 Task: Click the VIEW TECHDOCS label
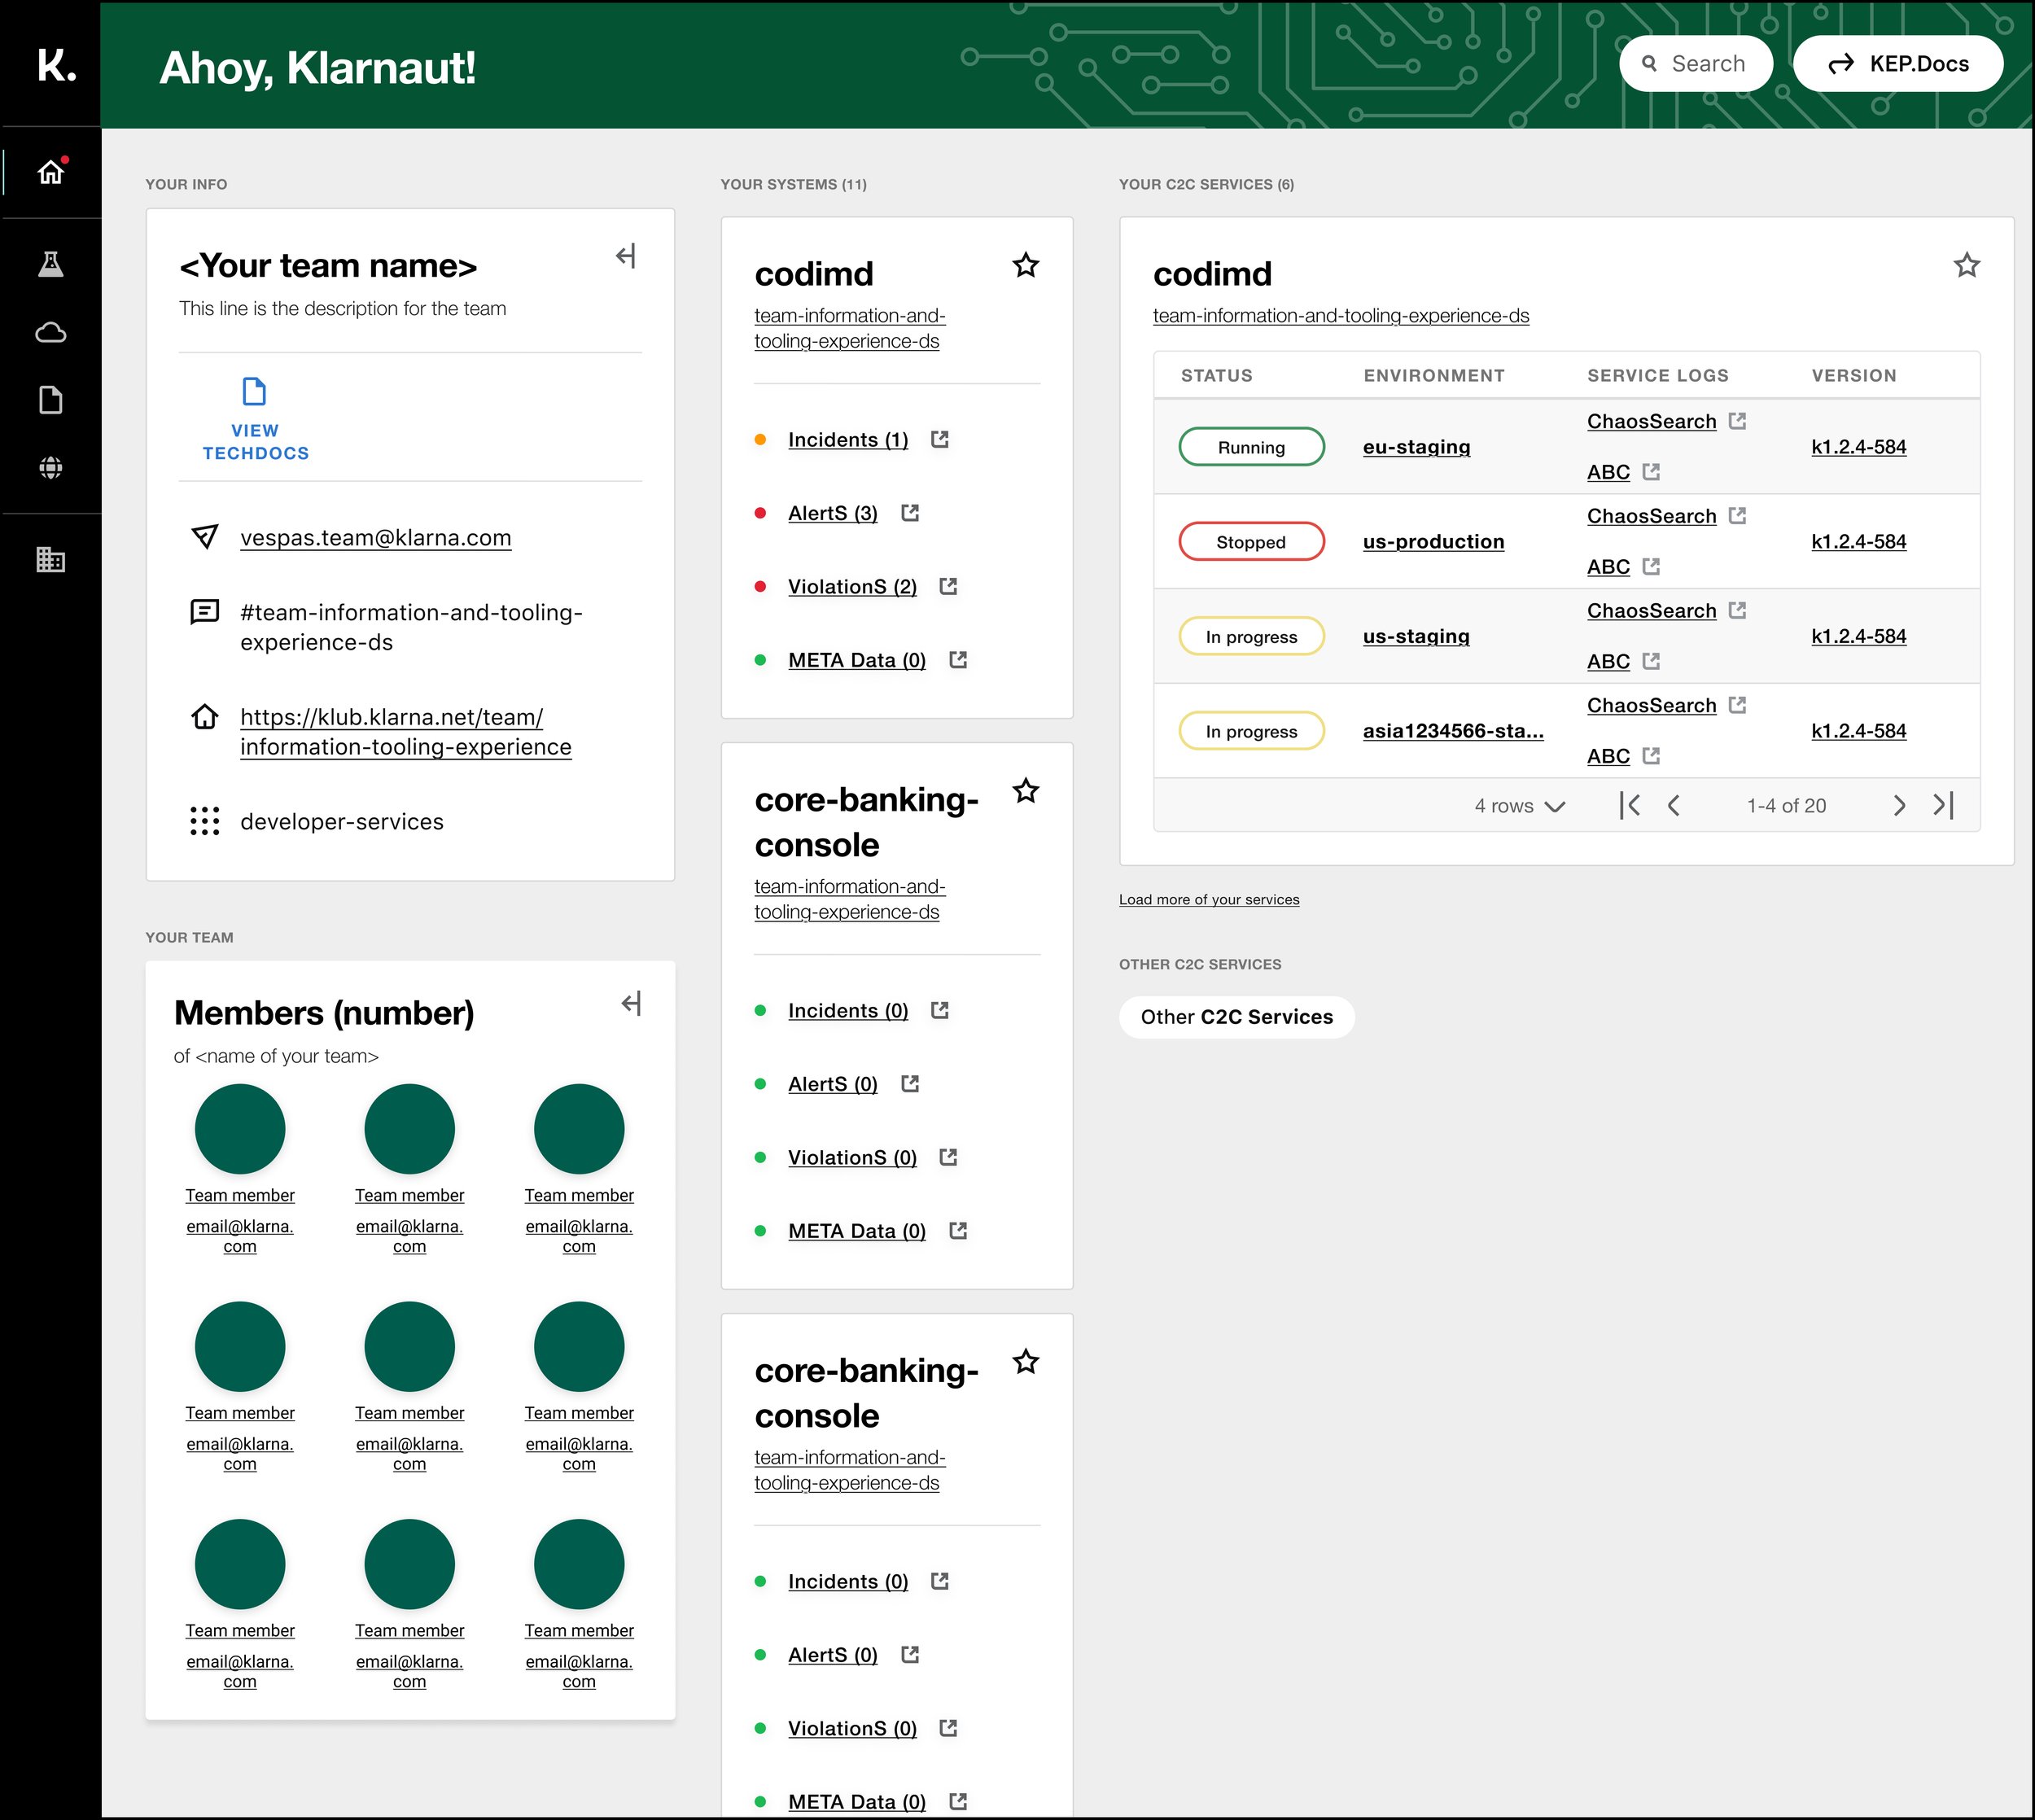256,442
